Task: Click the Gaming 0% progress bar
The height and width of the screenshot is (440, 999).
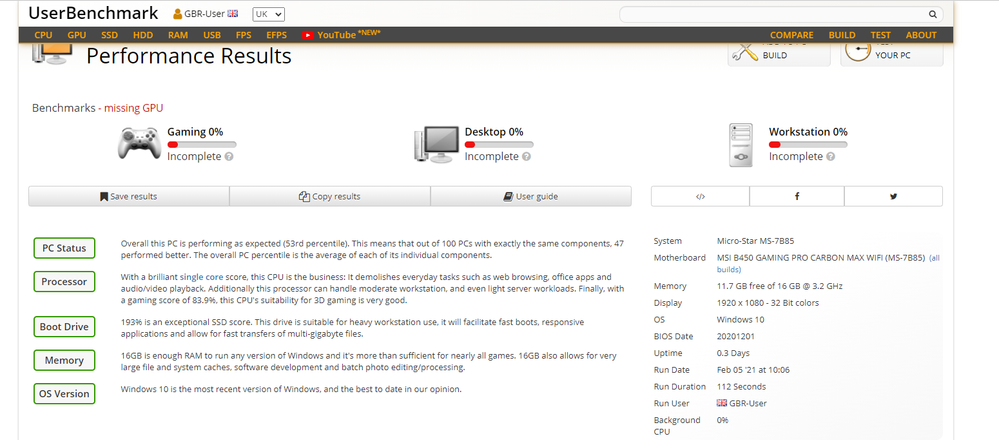Action: [201, 145]
